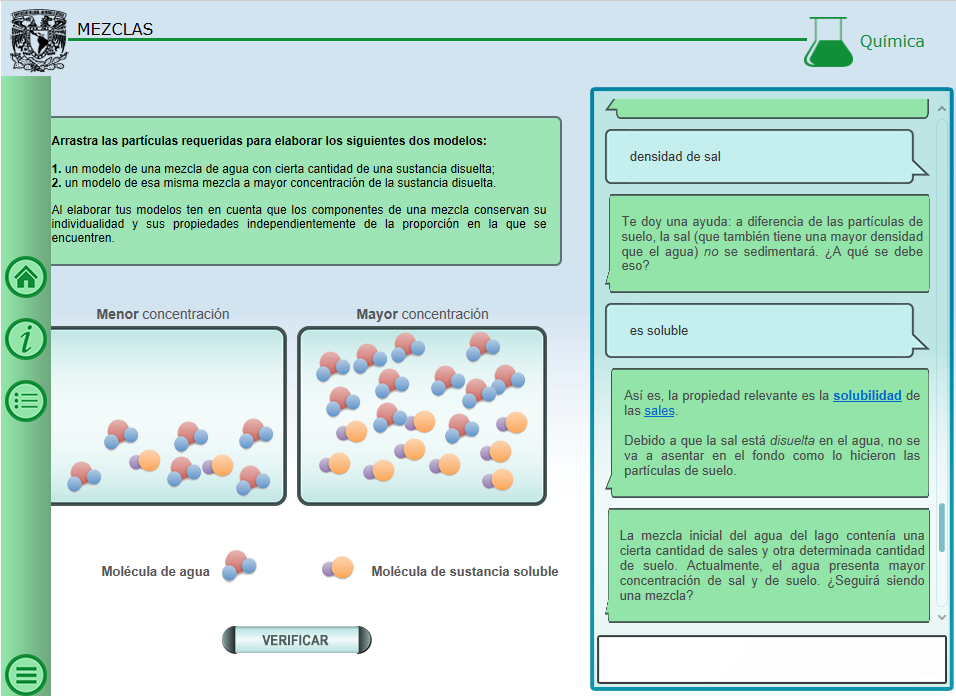Screen dimensions: 956x699
Task: Click the MEZCLAS heading
Action: [x=115, y=29]
